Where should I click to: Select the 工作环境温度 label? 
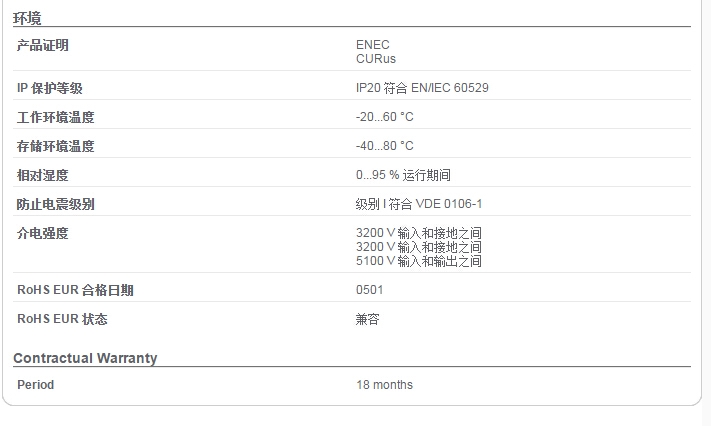coord(55,117)
